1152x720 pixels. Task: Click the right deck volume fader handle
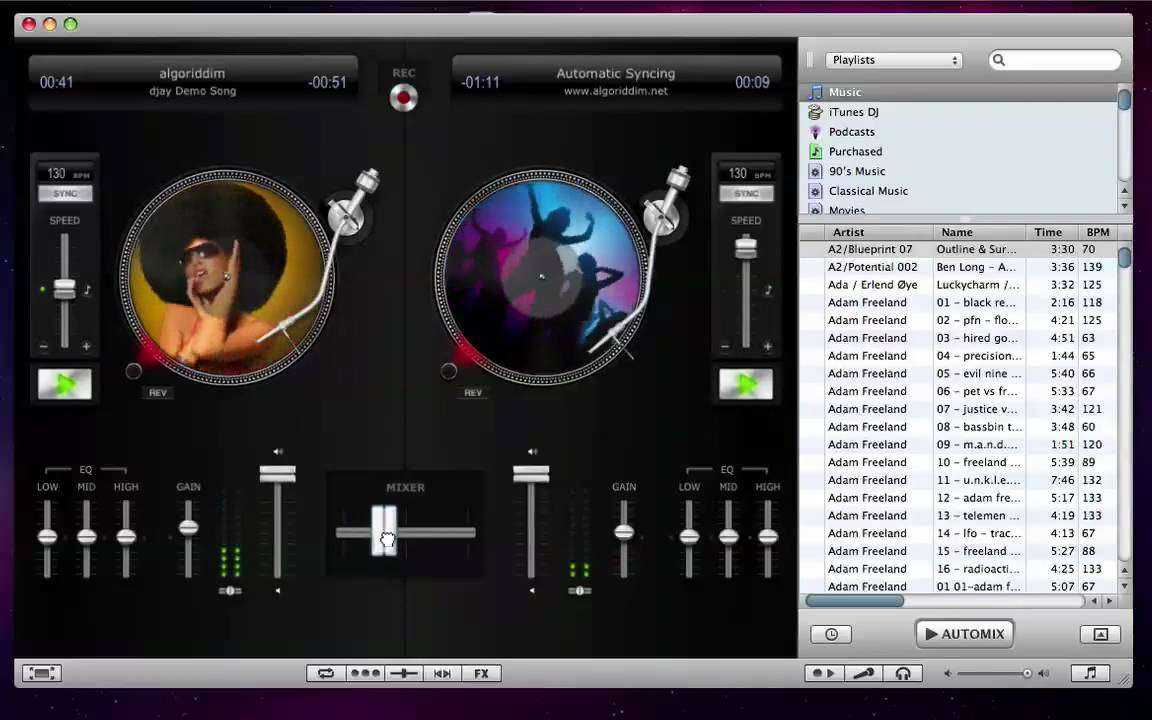click(x=531, y=474)
